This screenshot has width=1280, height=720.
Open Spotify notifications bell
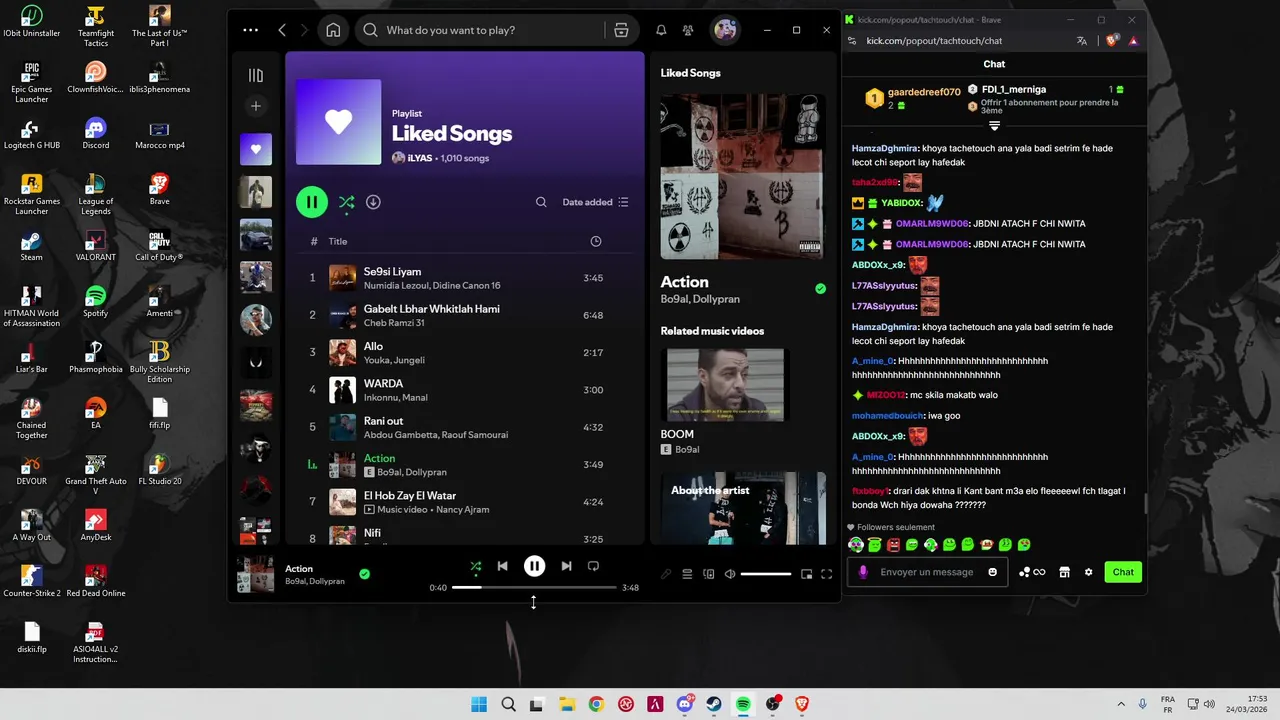click(x=661, y=30)
